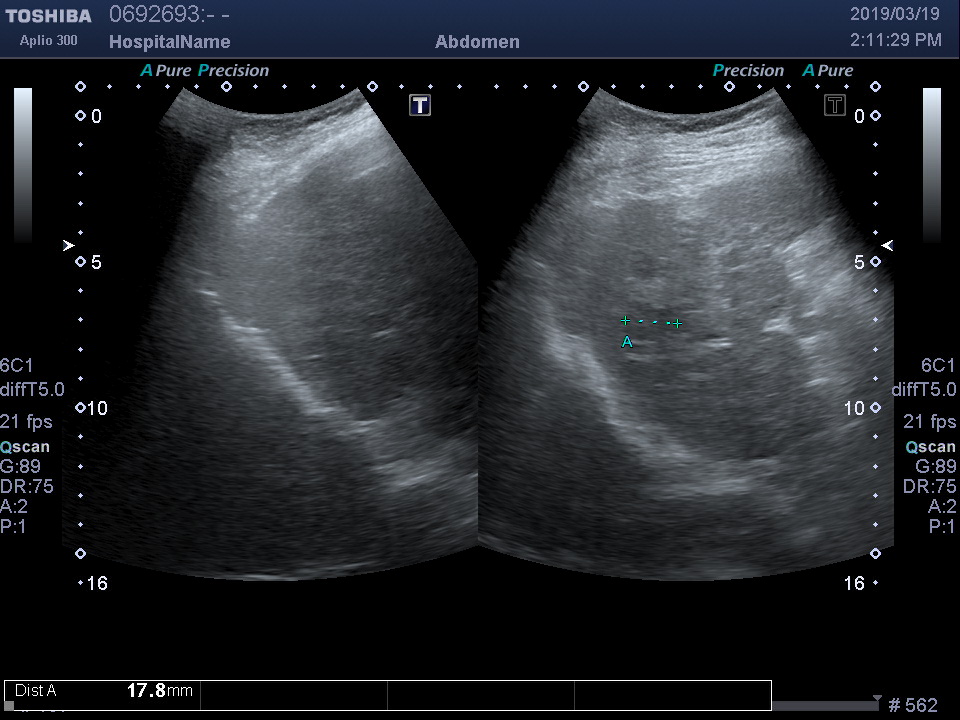The height and width of the screenshot is (720, 960).
Task: Select the right caliper cross of measurement A
Action: [x=678, y=323]
